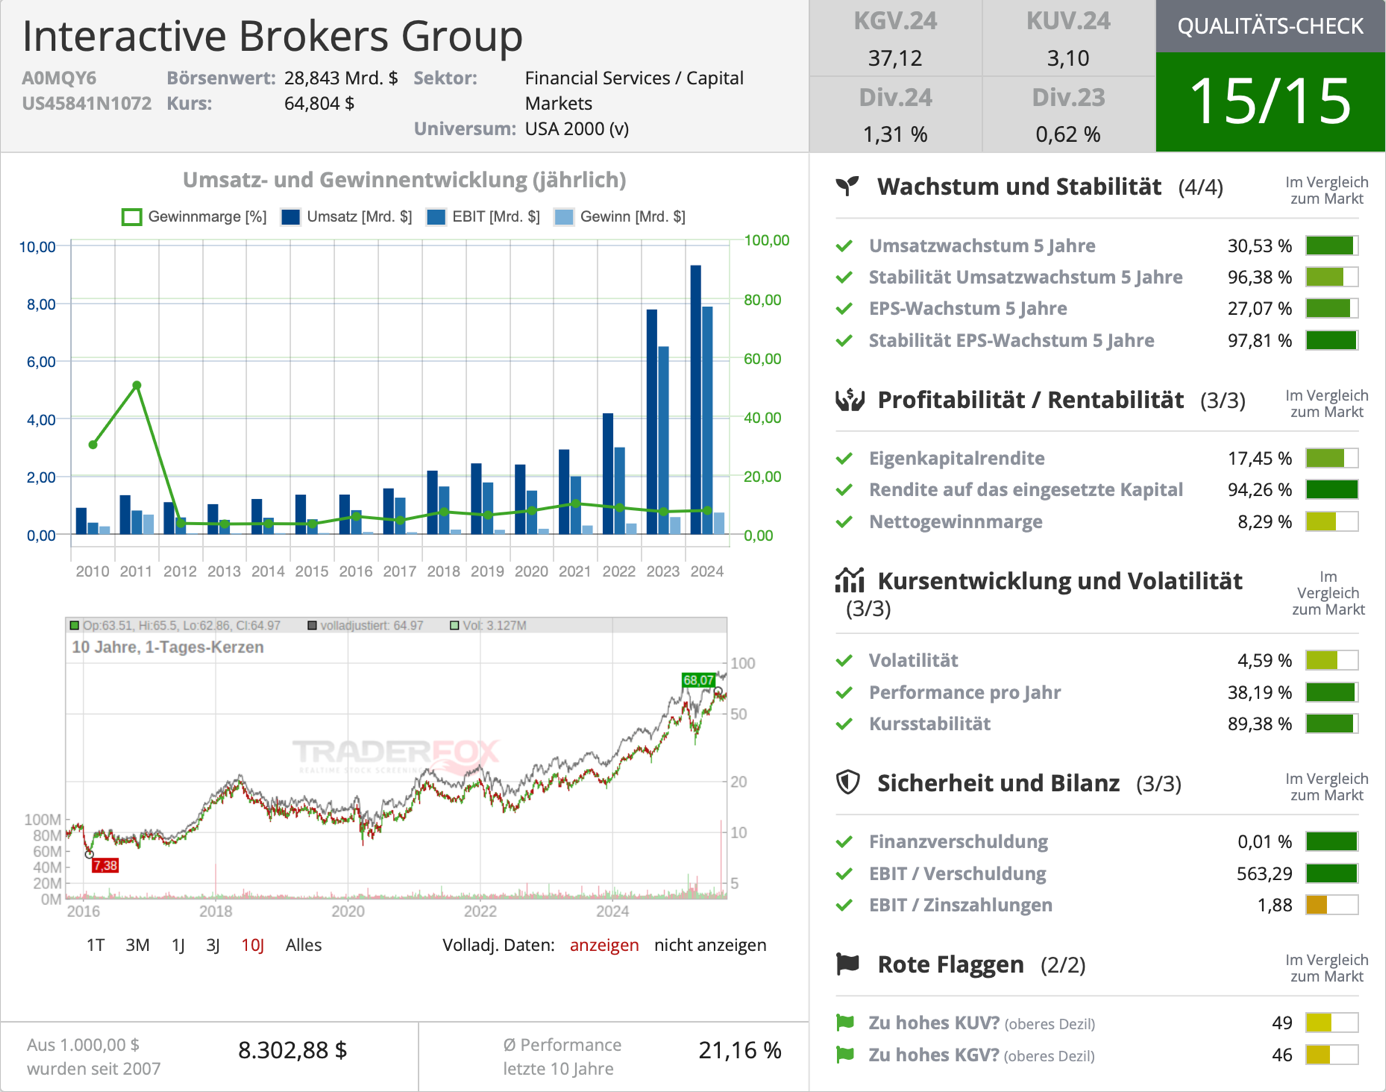Viewport: 1386px width, 1092px height.
Task: Click the checkmark beside Volatilität
Action: click(x=845, y=660)
